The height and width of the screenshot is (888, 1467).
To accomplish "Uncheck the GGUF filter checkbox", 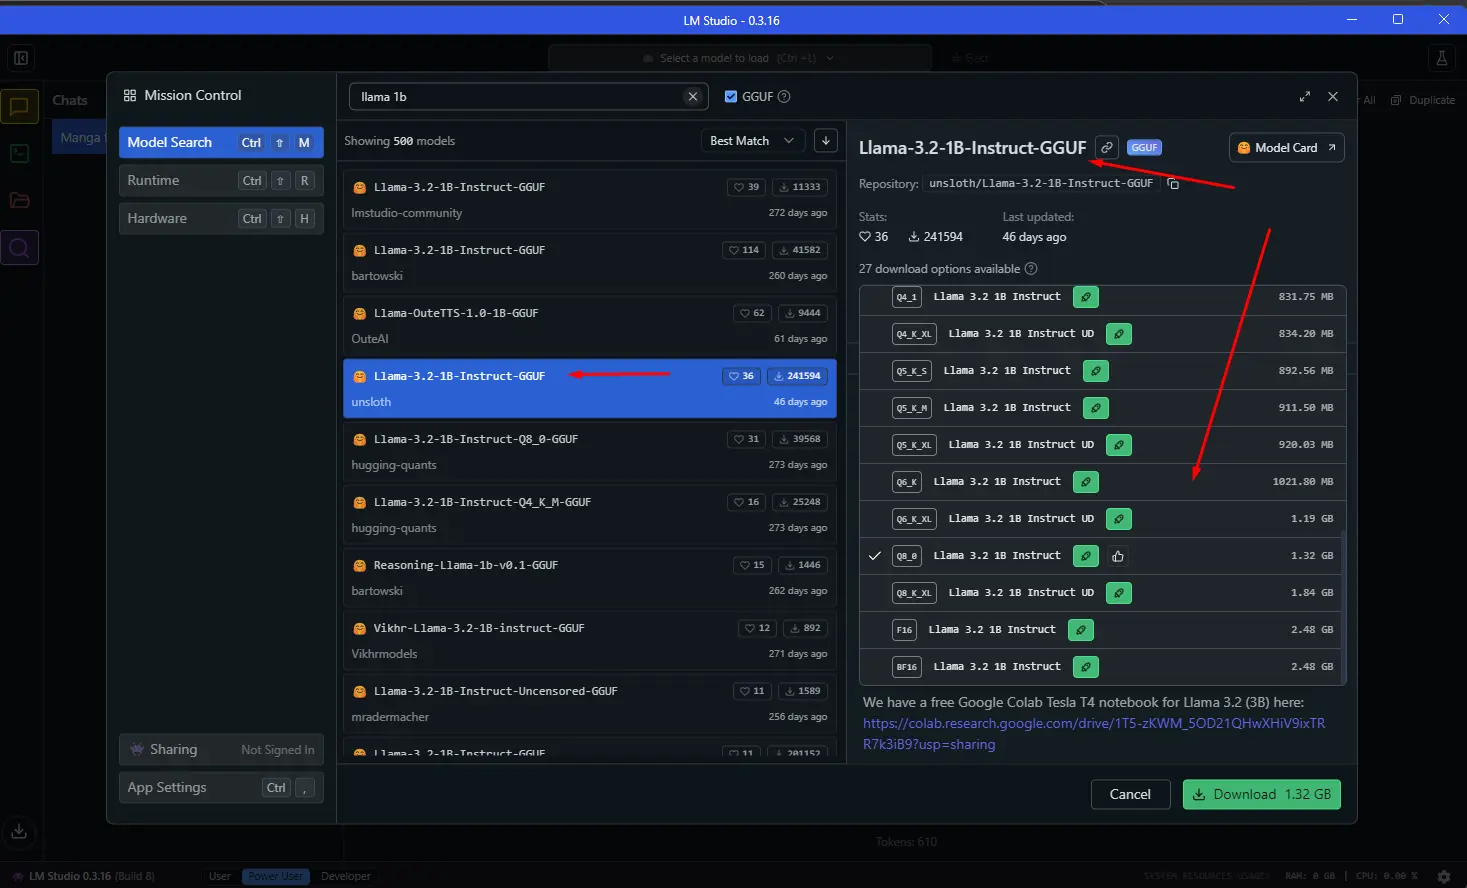I will (x=730, y=96).
